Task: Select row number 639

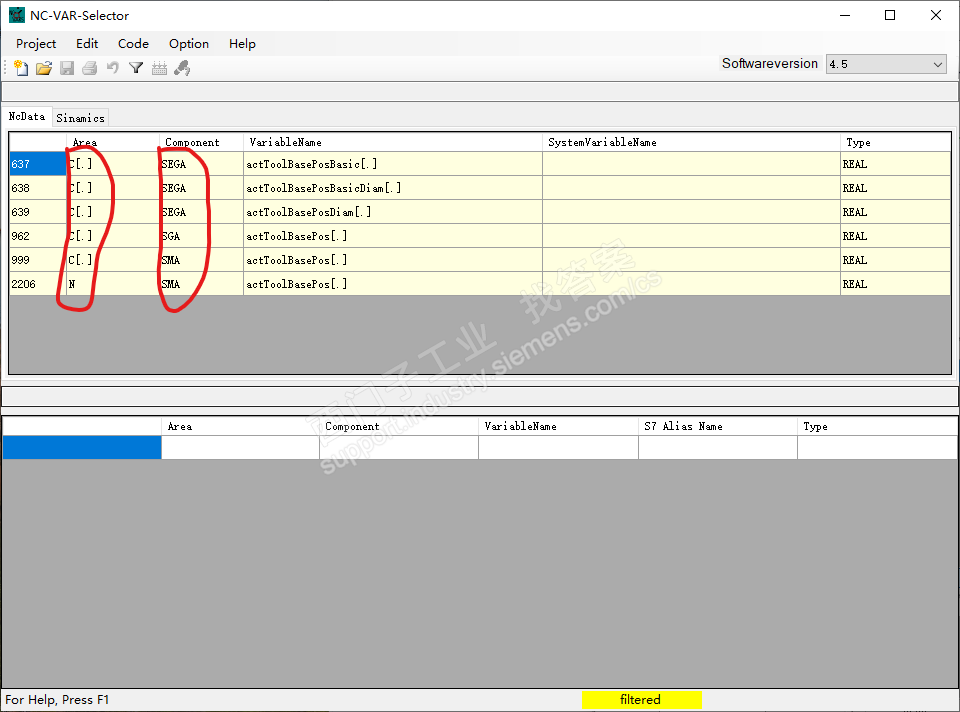Action: (38, 212)
